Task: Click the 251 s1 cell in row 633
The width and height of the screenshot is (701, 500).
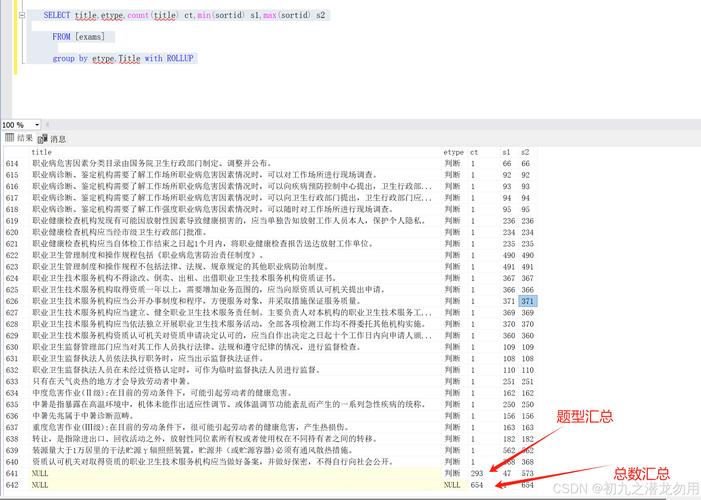Action: click(x=509, y=381)
